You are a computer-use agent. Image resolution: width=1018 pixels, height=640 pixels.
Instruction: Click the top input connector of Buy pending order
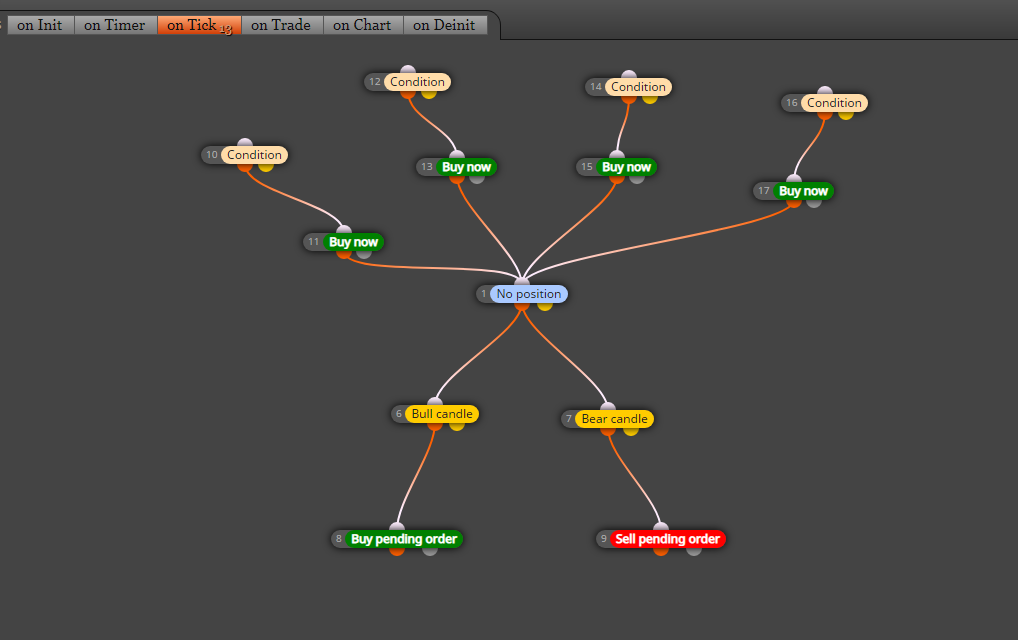pyautogui.click(x=397, y=526)
